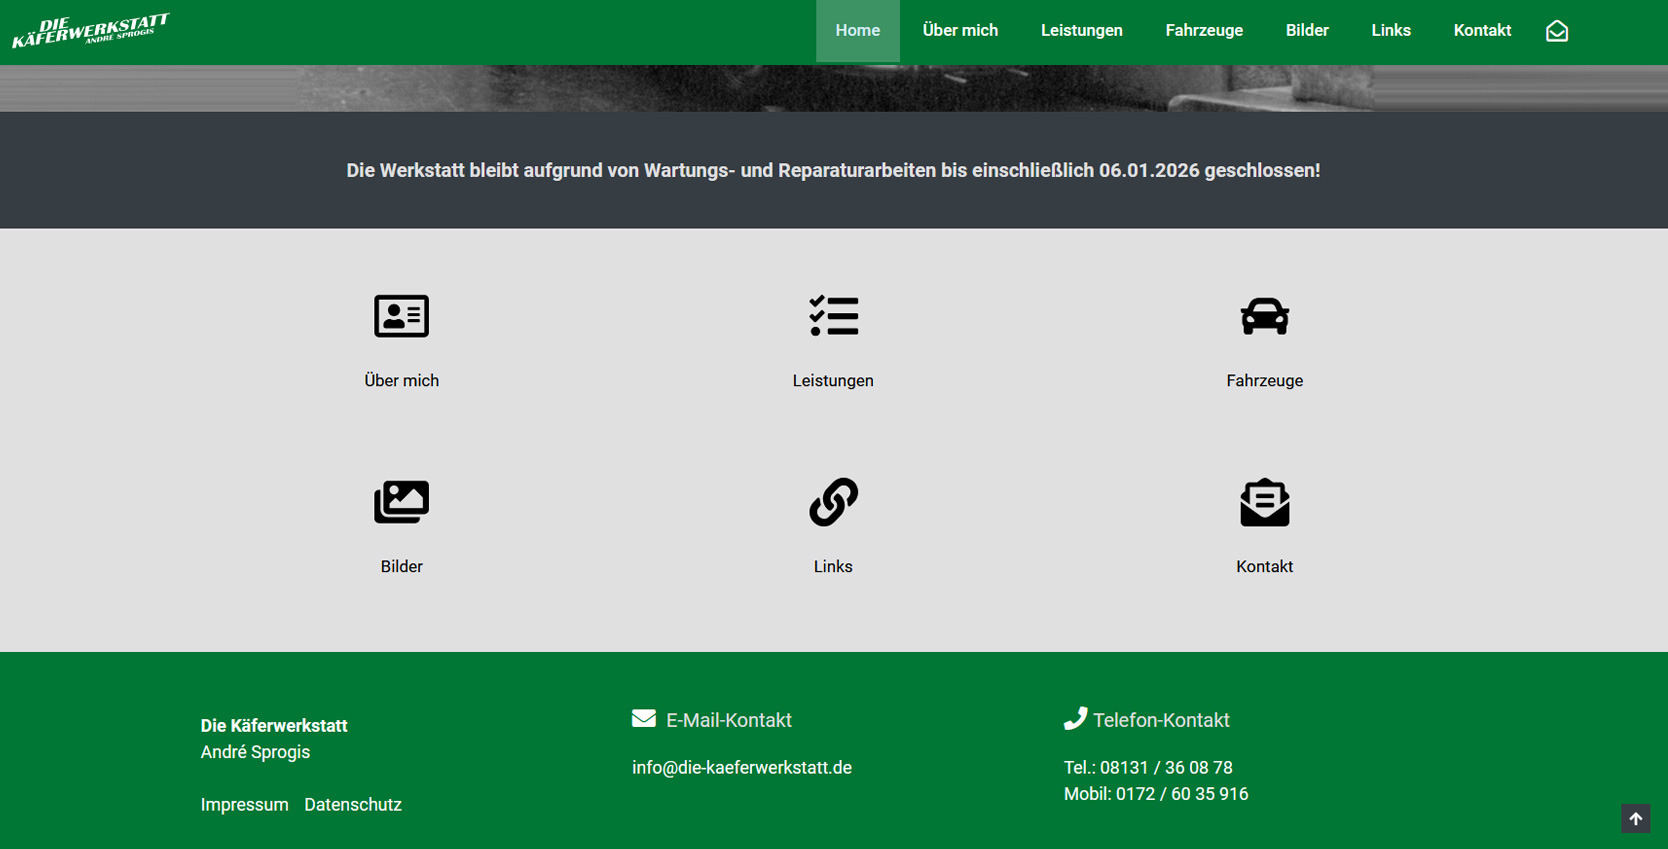Open Fahrzeuge from the top menu
The height and width of the screenshot is (849, 1668).
tap(1204, 31)
